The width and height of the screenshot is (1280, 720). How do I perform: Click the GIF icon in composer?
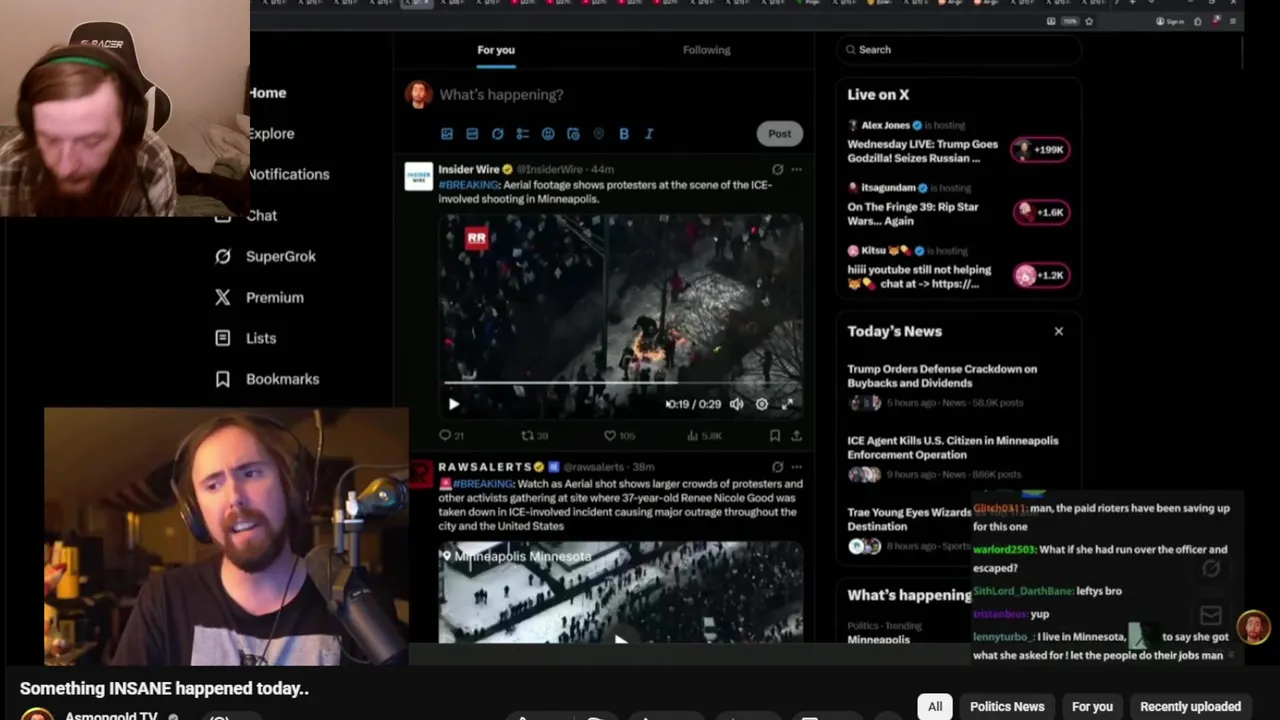pyautogui.click(x=472, y=134)
